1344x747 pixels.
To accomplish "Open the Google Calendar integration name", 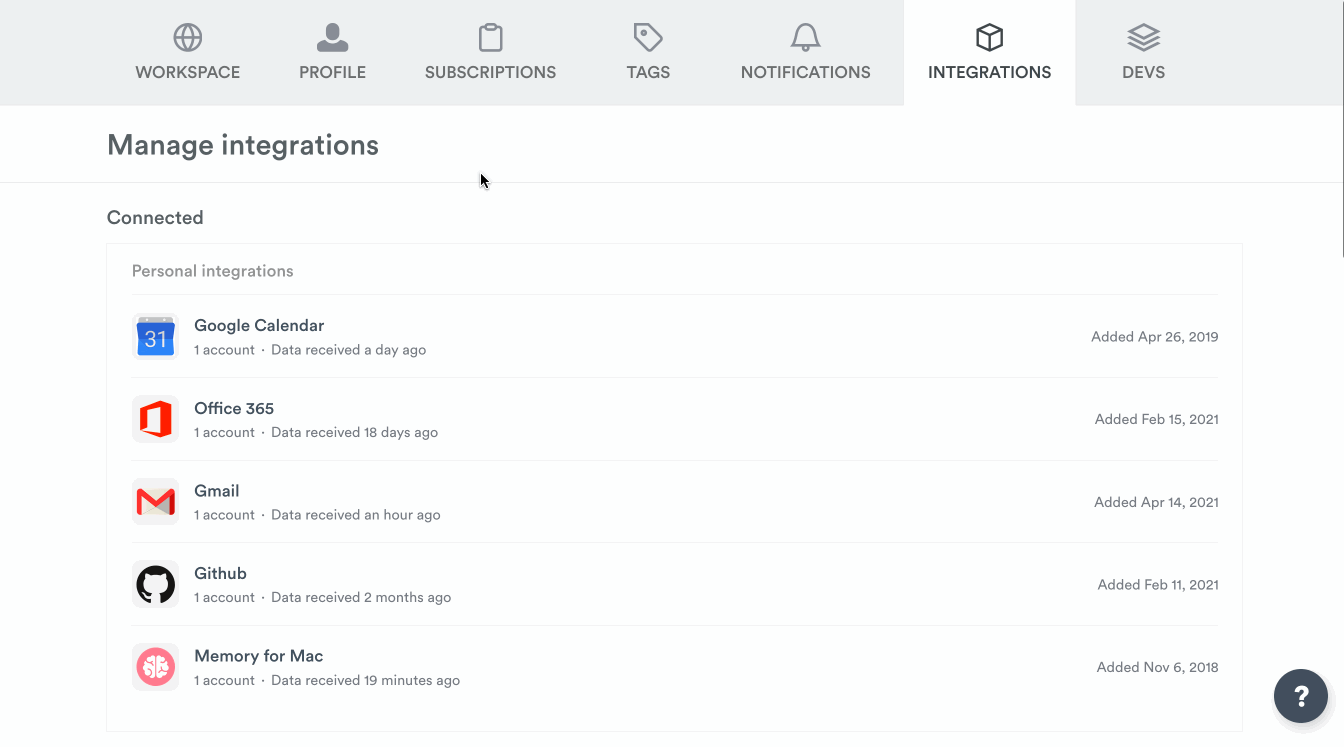I will [x=259, y=325].
